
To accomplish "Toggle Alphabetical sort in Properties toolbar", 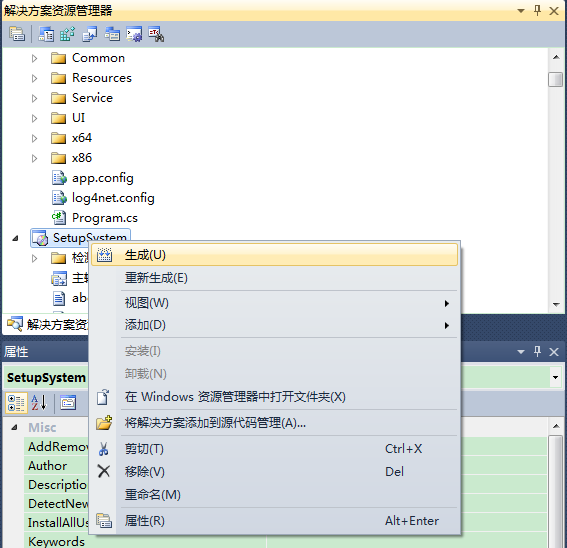I will pyautogui.click(x=39, y=403).
